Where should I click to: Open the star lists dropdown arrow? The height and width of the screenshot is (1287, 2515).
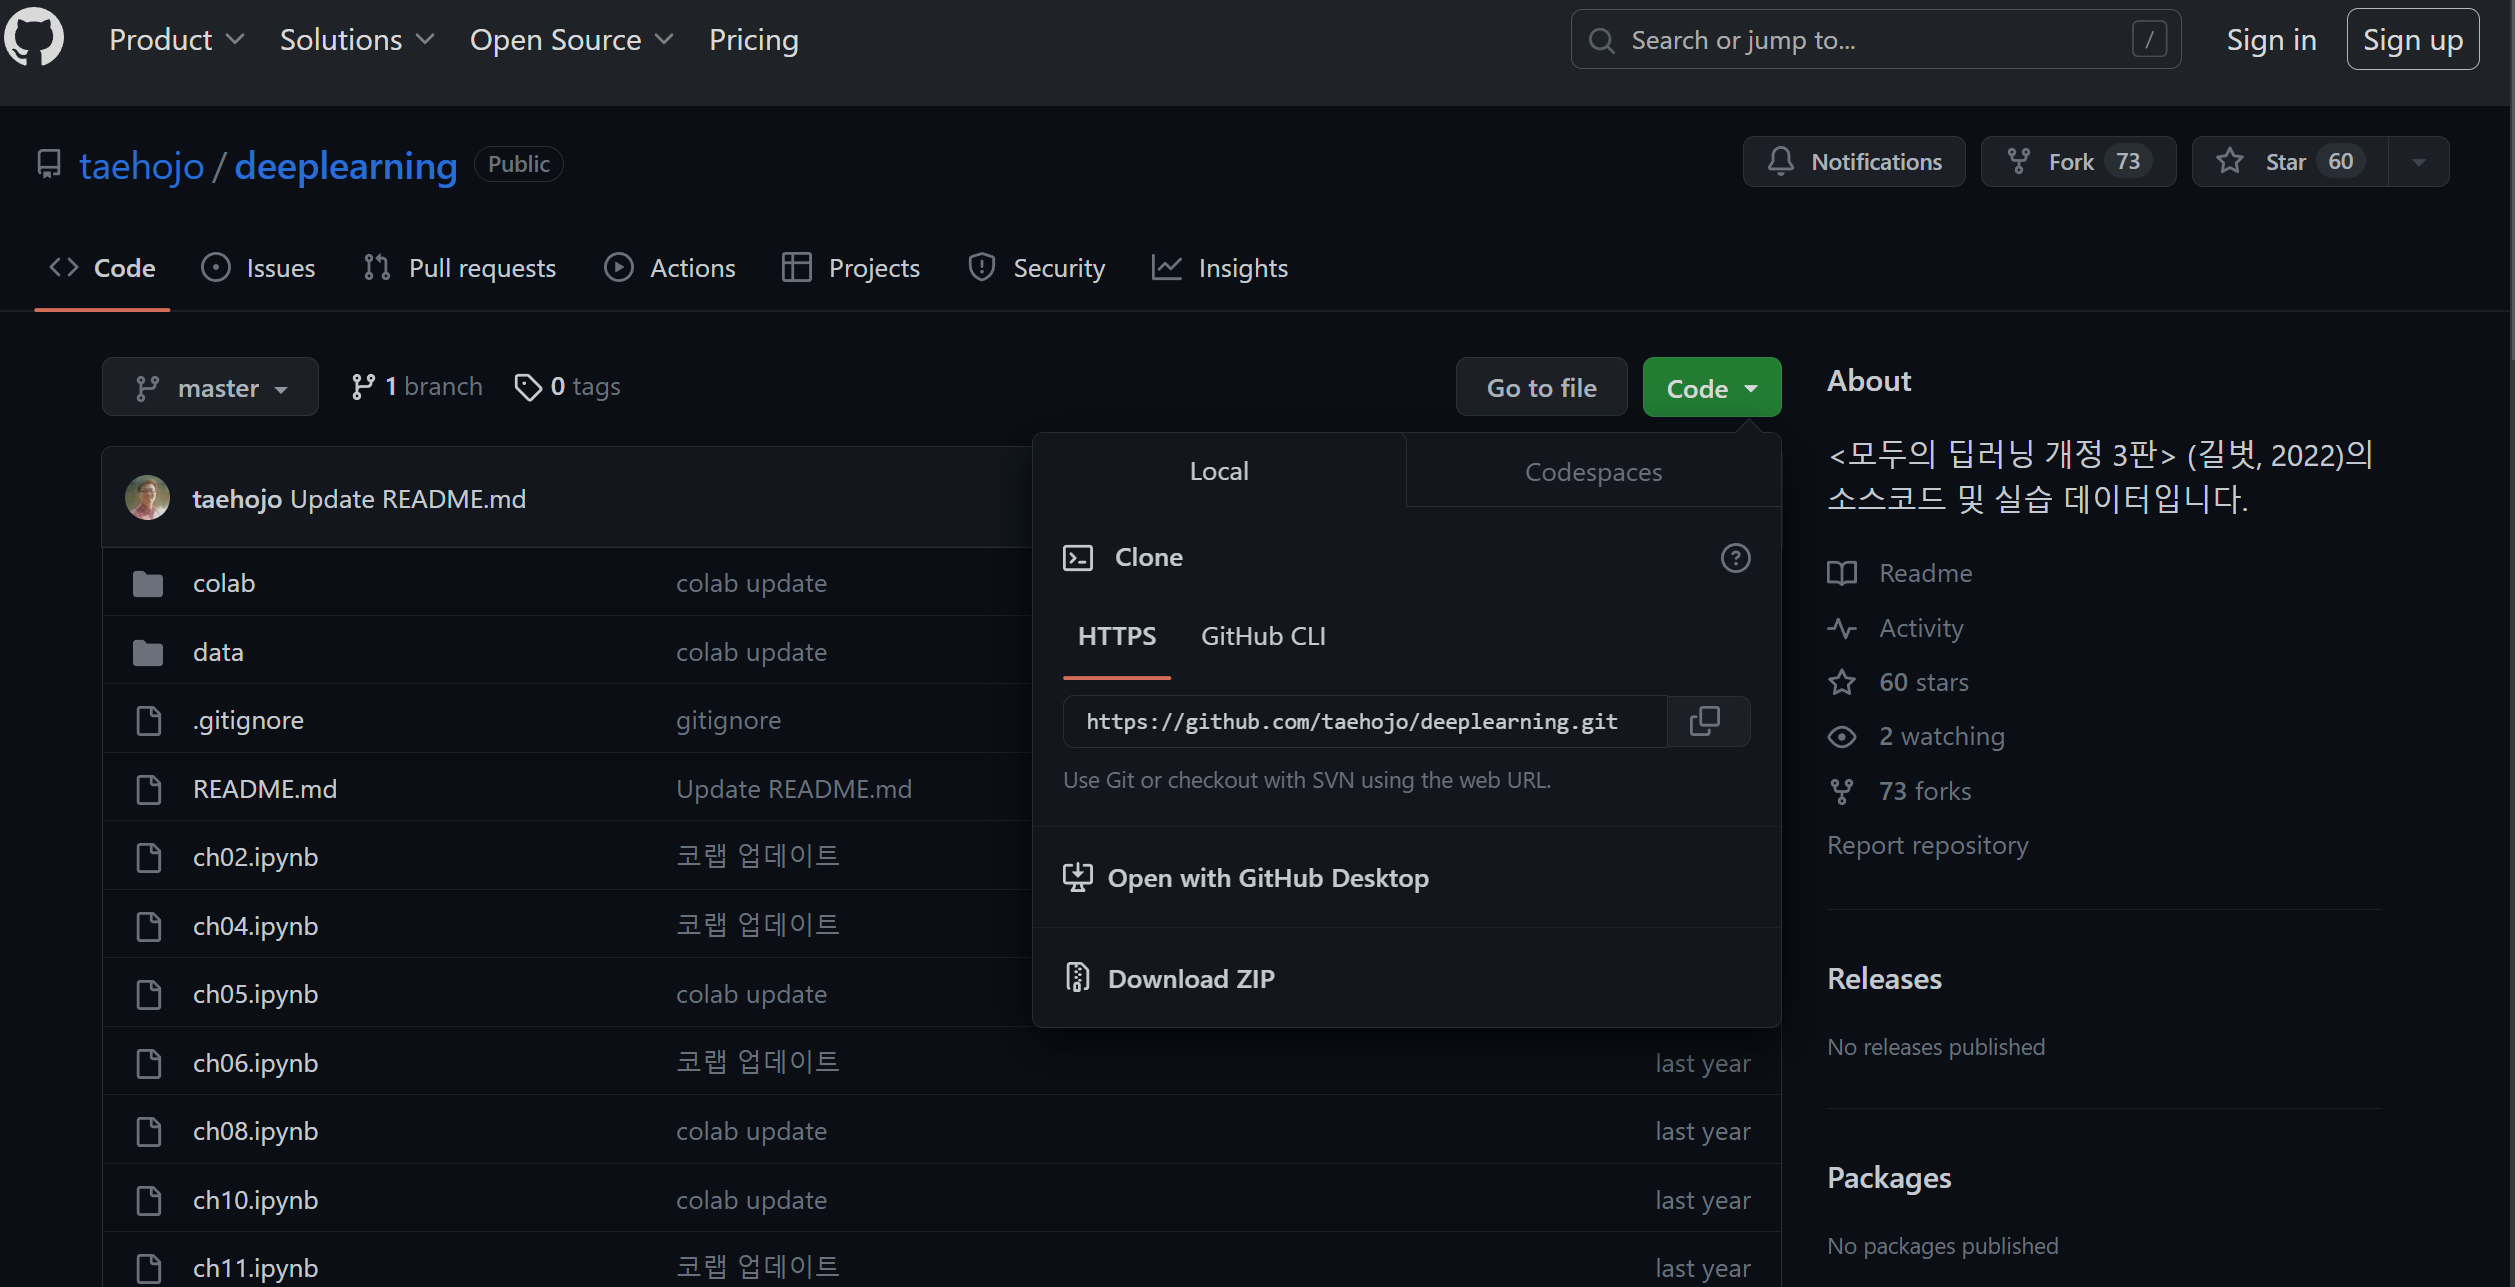[2418, 162]
